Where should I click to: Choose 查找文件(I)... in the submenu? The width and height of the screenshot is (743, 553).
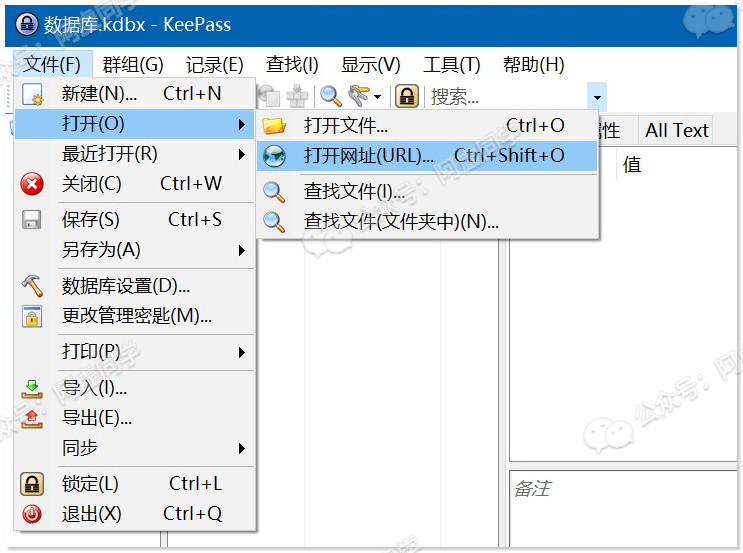pos(427,192)
